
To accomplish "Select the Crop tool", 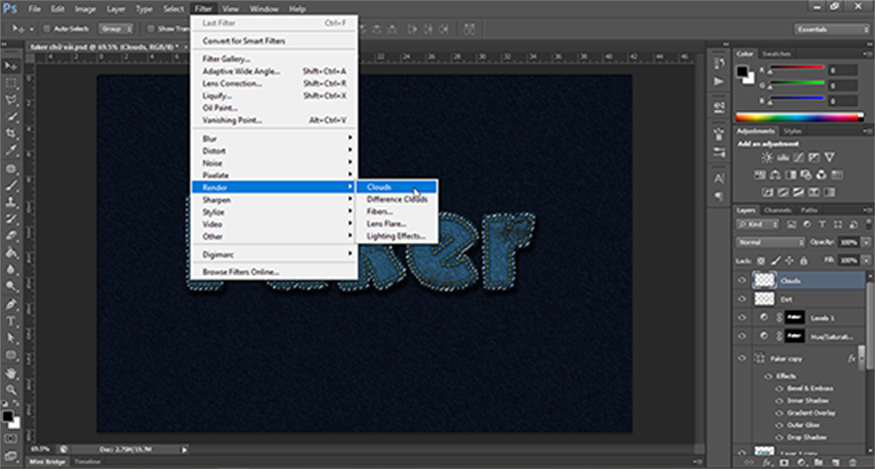I will pyautogui.click(x=11, y=132).
